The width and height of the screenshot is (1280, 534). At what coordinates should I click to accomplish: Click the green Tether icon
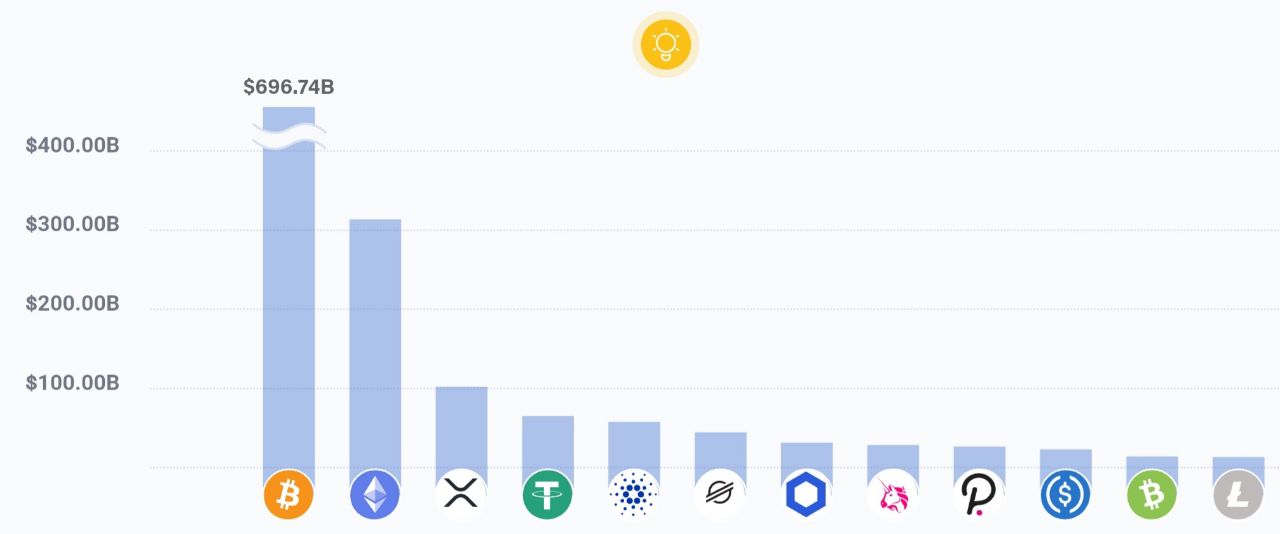[x=548, y=495]
